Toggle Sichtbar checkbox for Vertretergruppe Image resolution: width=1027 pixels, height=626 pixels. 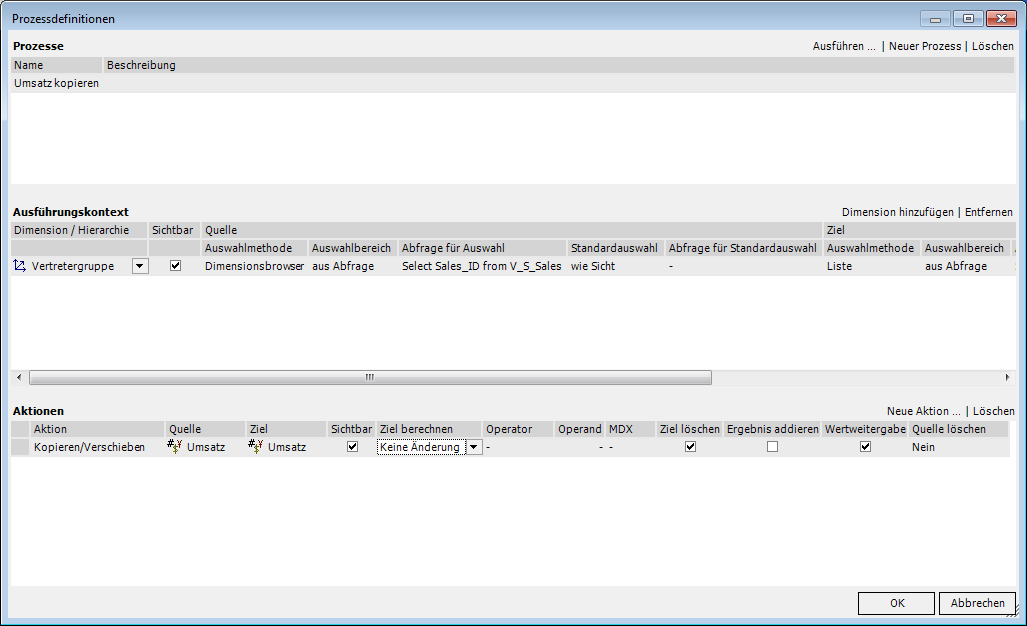point(175,266)
